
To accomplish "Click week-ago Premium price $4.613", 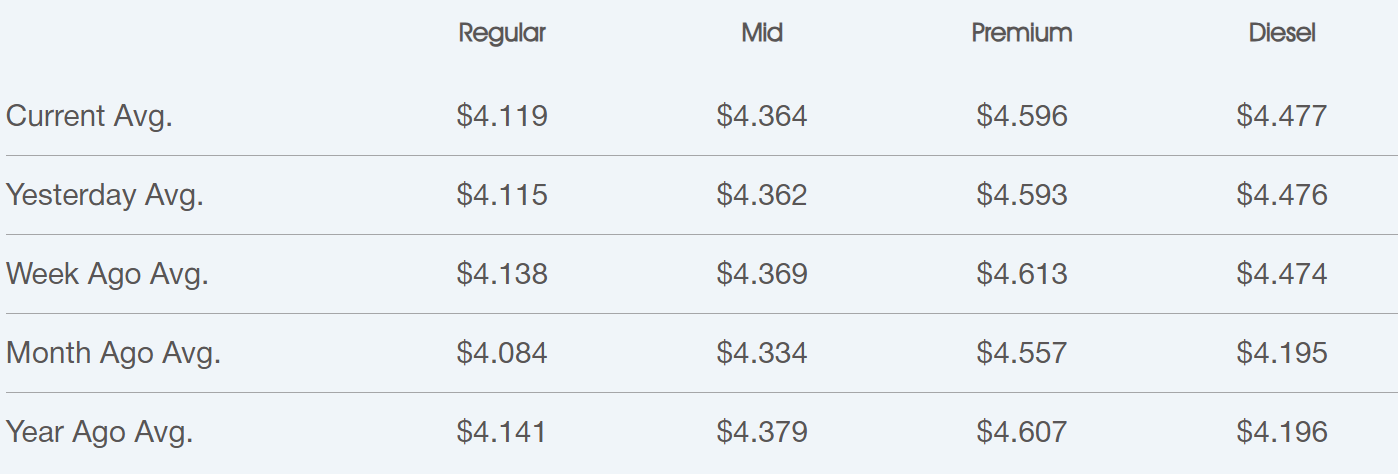I will 1022,274.
